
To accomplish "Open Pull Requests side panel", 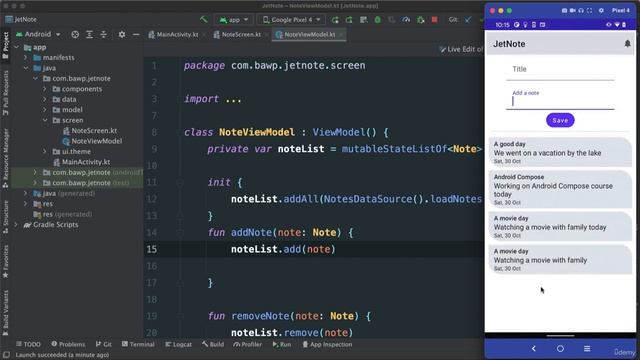I will [x=5, y=93].
